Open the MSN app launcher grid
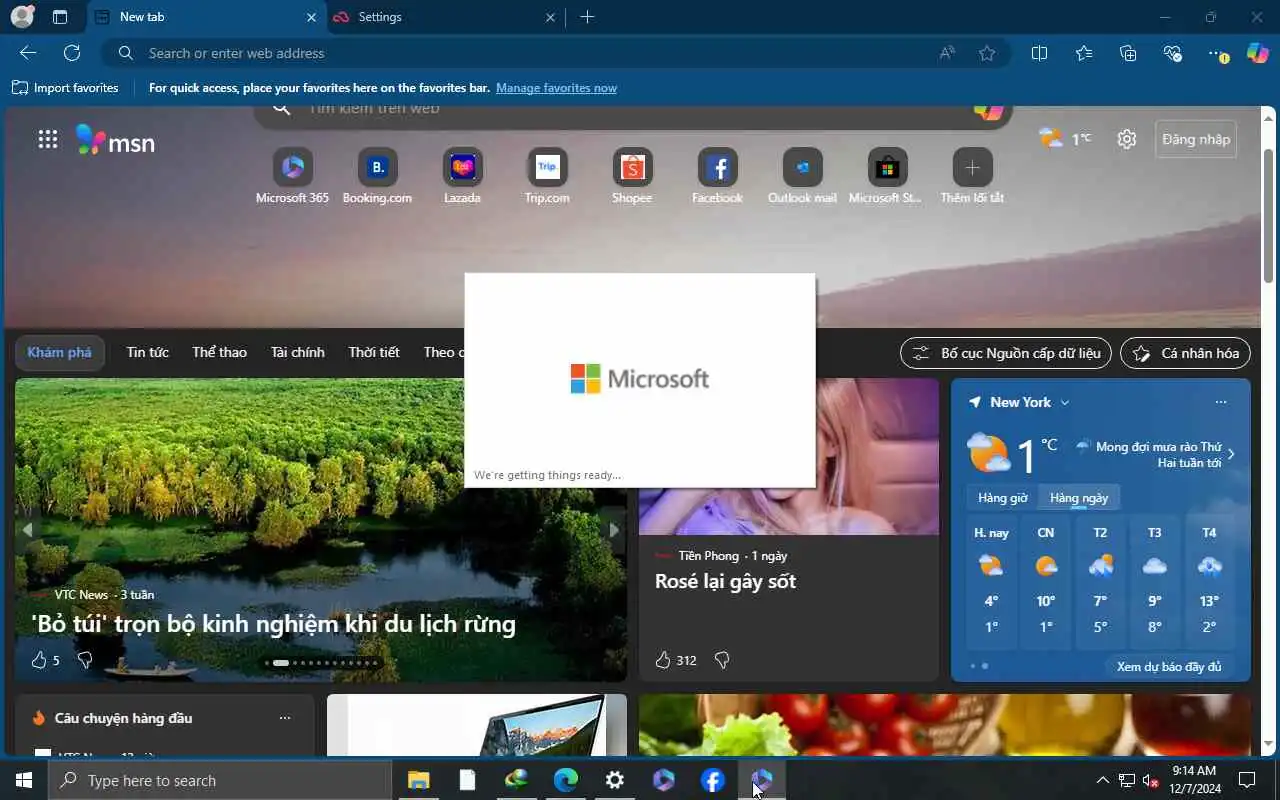 click(x=47, y=139)
